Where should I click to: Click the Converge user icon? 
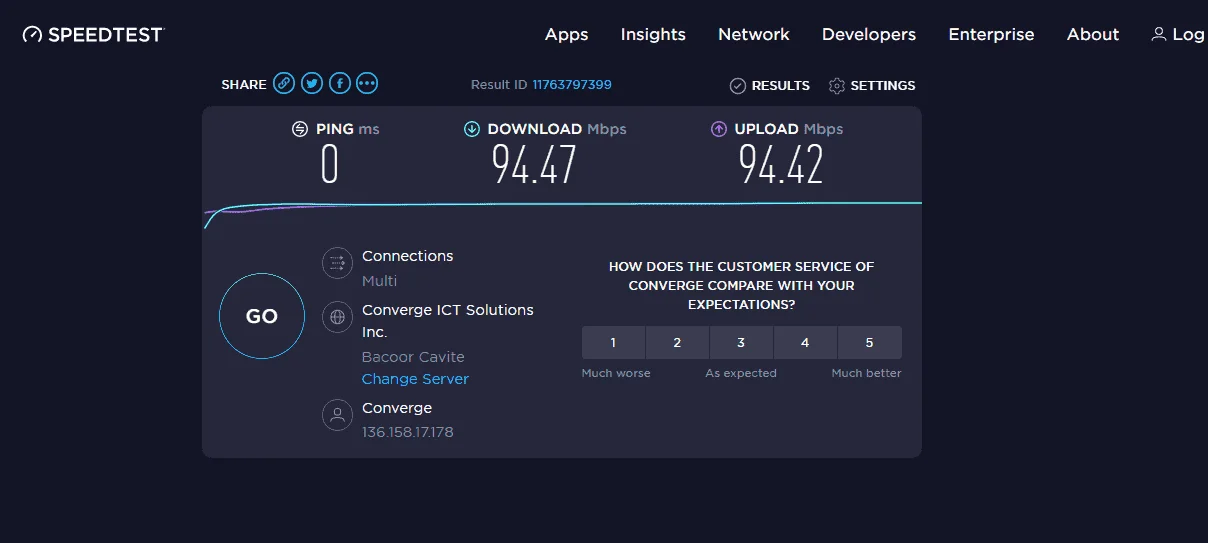click(337, 415)
